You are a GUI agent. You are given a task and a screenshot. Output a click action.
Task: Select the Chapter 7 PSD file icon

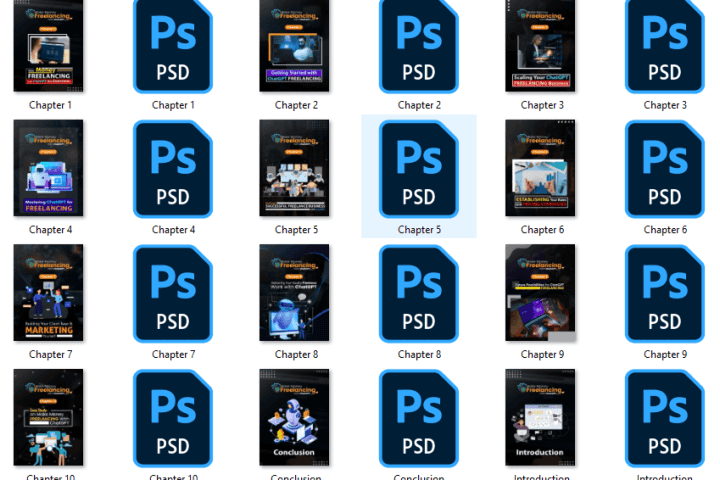(173, 294)
